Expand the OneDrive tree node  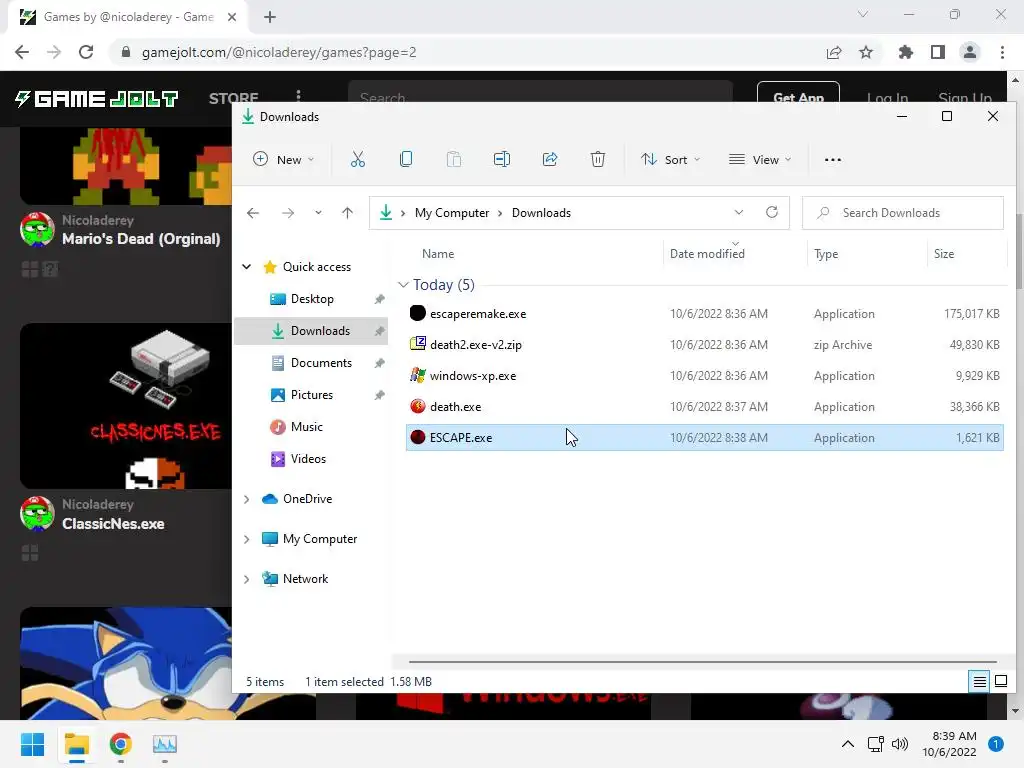(x=247, y=499)
